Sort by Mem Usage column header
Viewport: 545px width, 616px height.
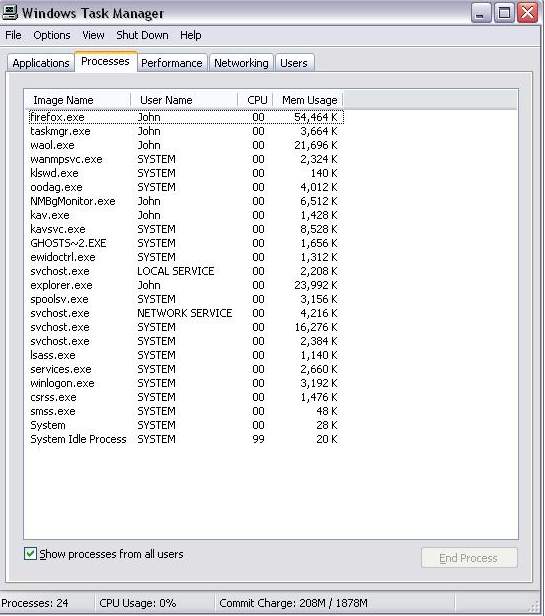(308, 100)
